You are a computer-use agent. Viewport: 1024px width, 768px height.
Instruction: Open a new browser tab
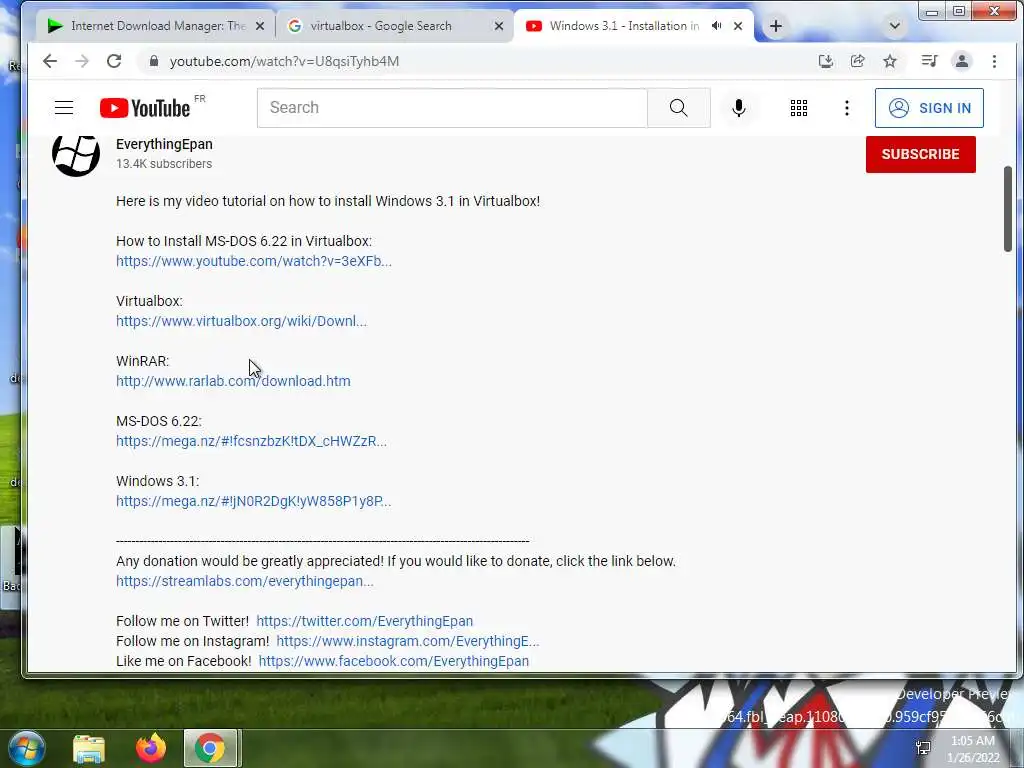point(776,26)
